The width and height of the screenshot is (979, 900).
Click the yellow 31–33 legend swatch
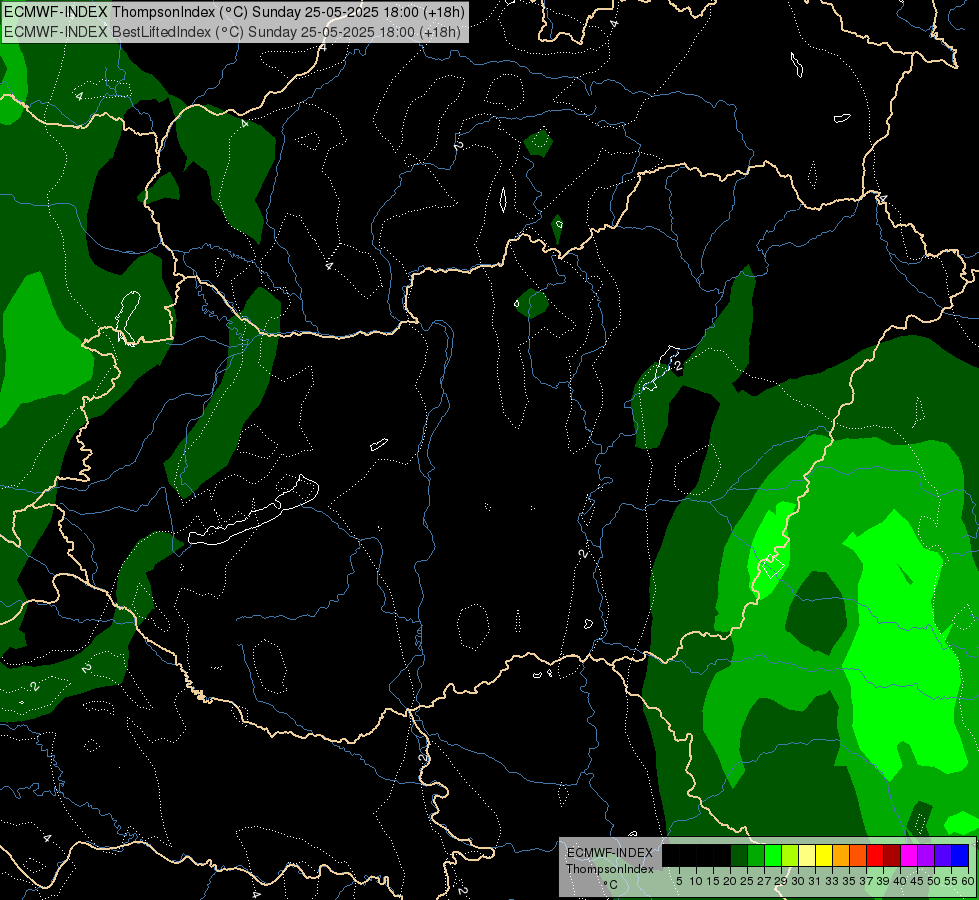pyautogui.click(x=824, y=855)
